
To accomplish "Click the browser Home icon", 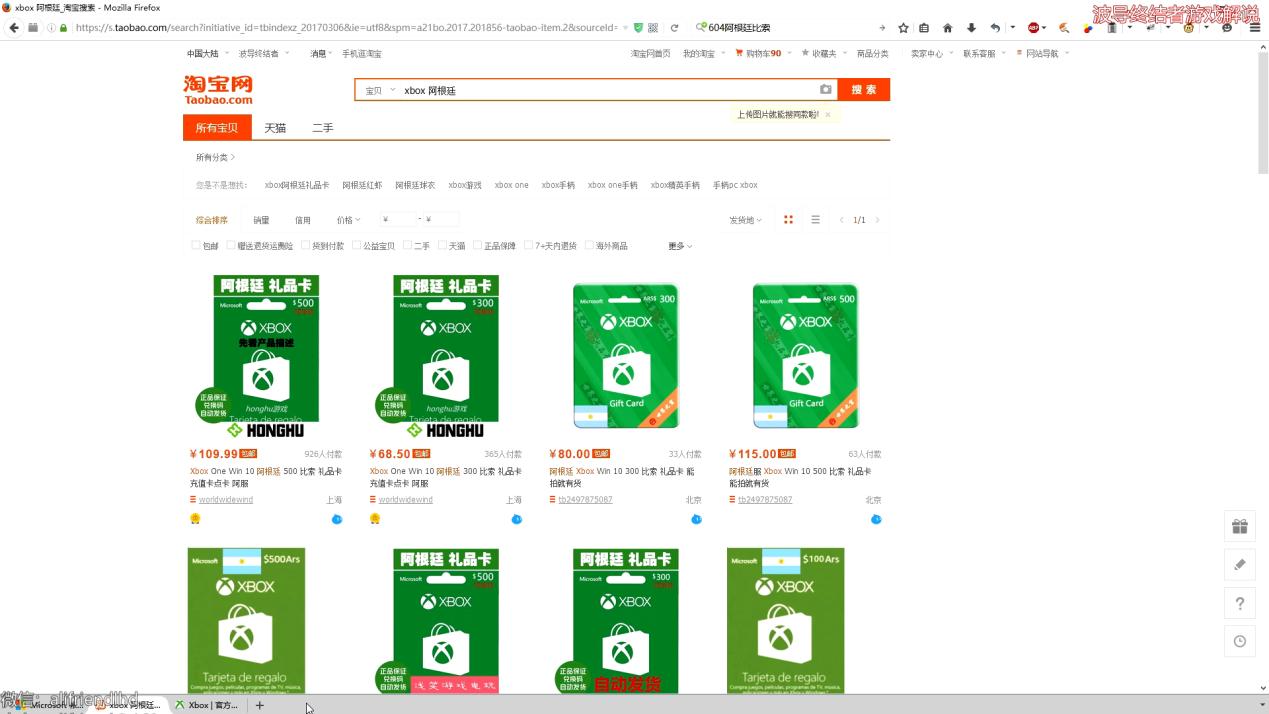I will tap(948, 28).
